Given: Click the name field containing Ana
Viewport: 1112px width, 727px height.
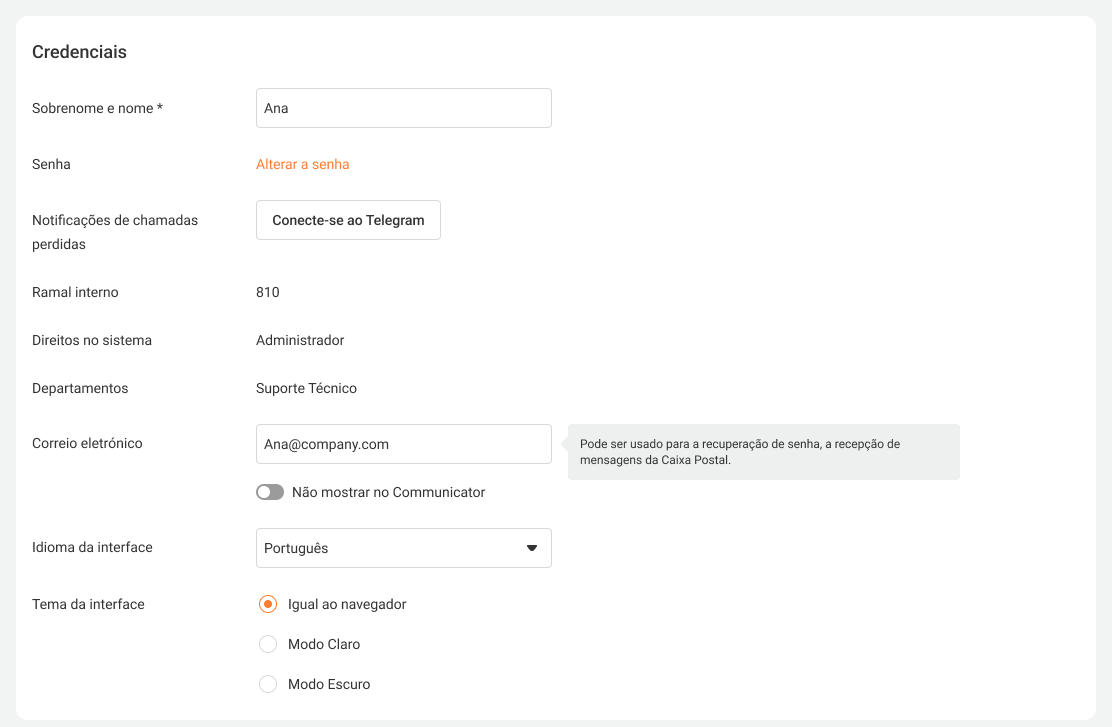Looking at the screenshot, I should [x=403, y=108].
